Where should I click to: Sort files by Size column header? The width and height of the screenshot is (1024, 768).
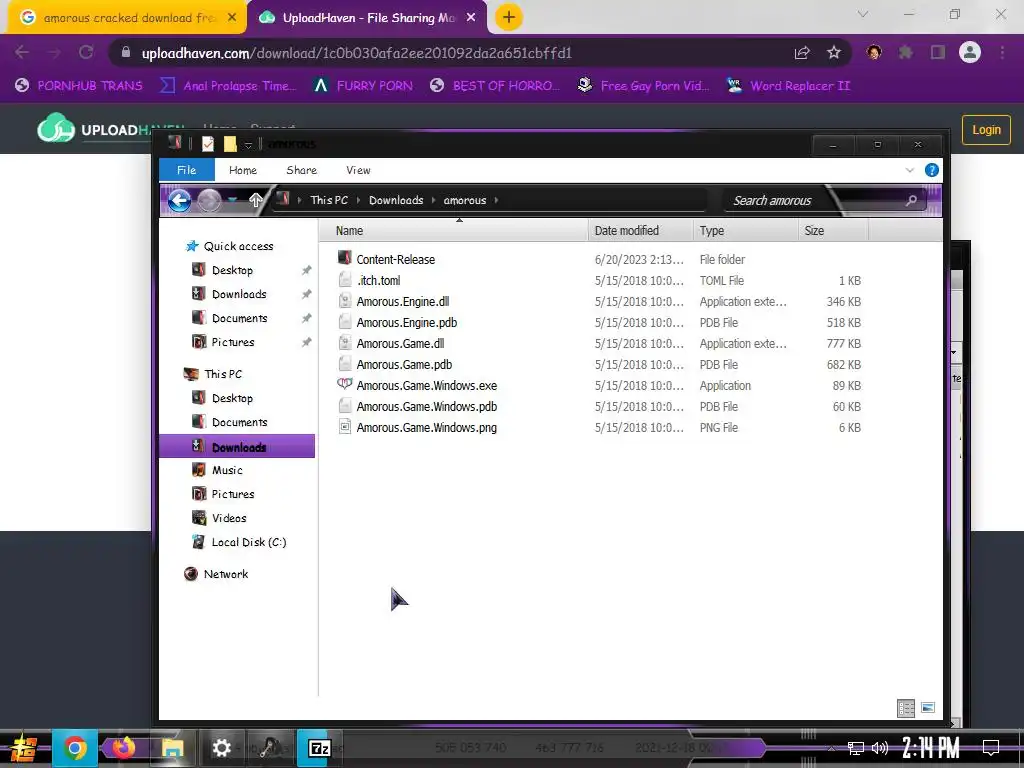point(833,231)
